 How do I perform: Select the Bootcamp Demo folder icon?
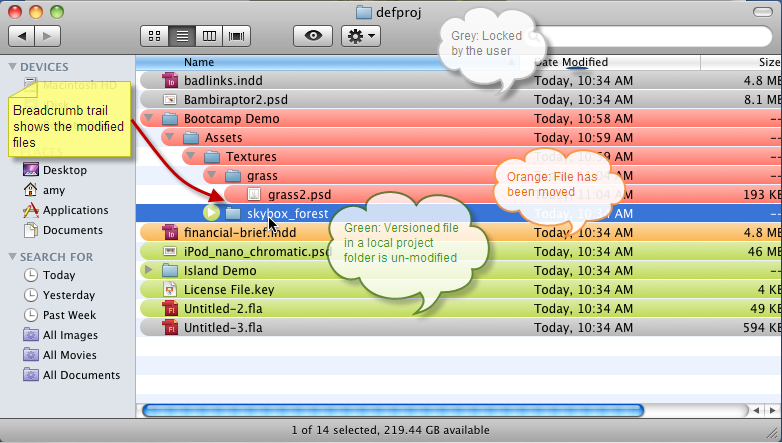pos(170,118)
